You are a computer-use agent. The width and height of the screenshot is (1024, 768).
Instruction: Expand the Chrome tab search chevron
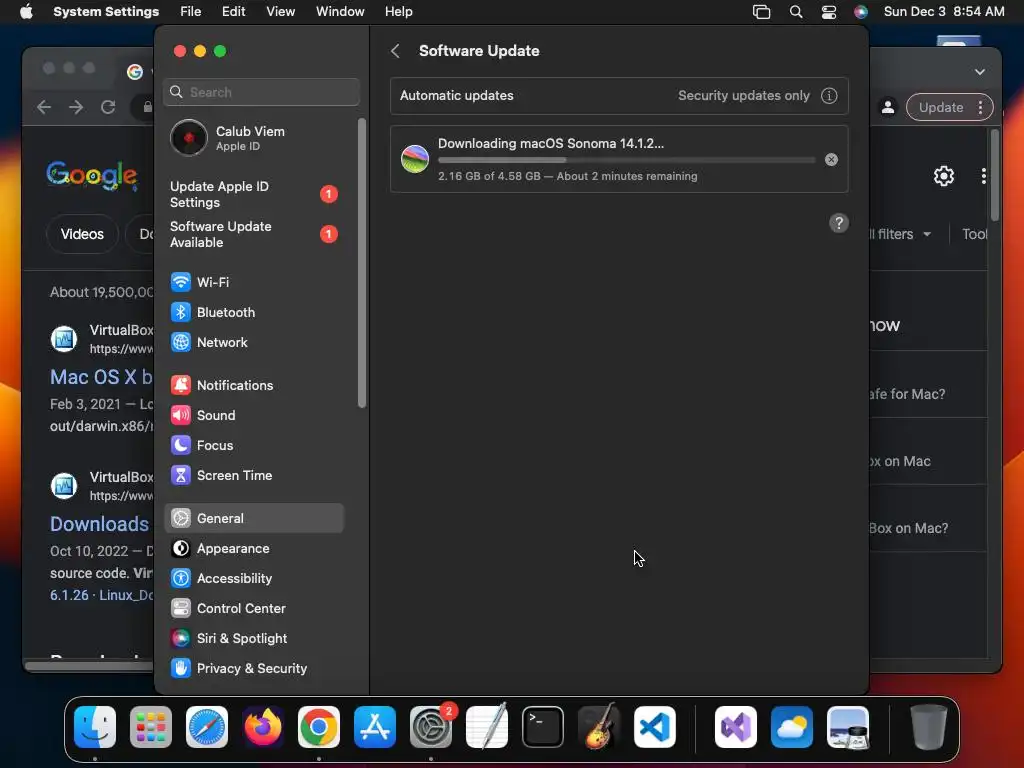point(980,72)
